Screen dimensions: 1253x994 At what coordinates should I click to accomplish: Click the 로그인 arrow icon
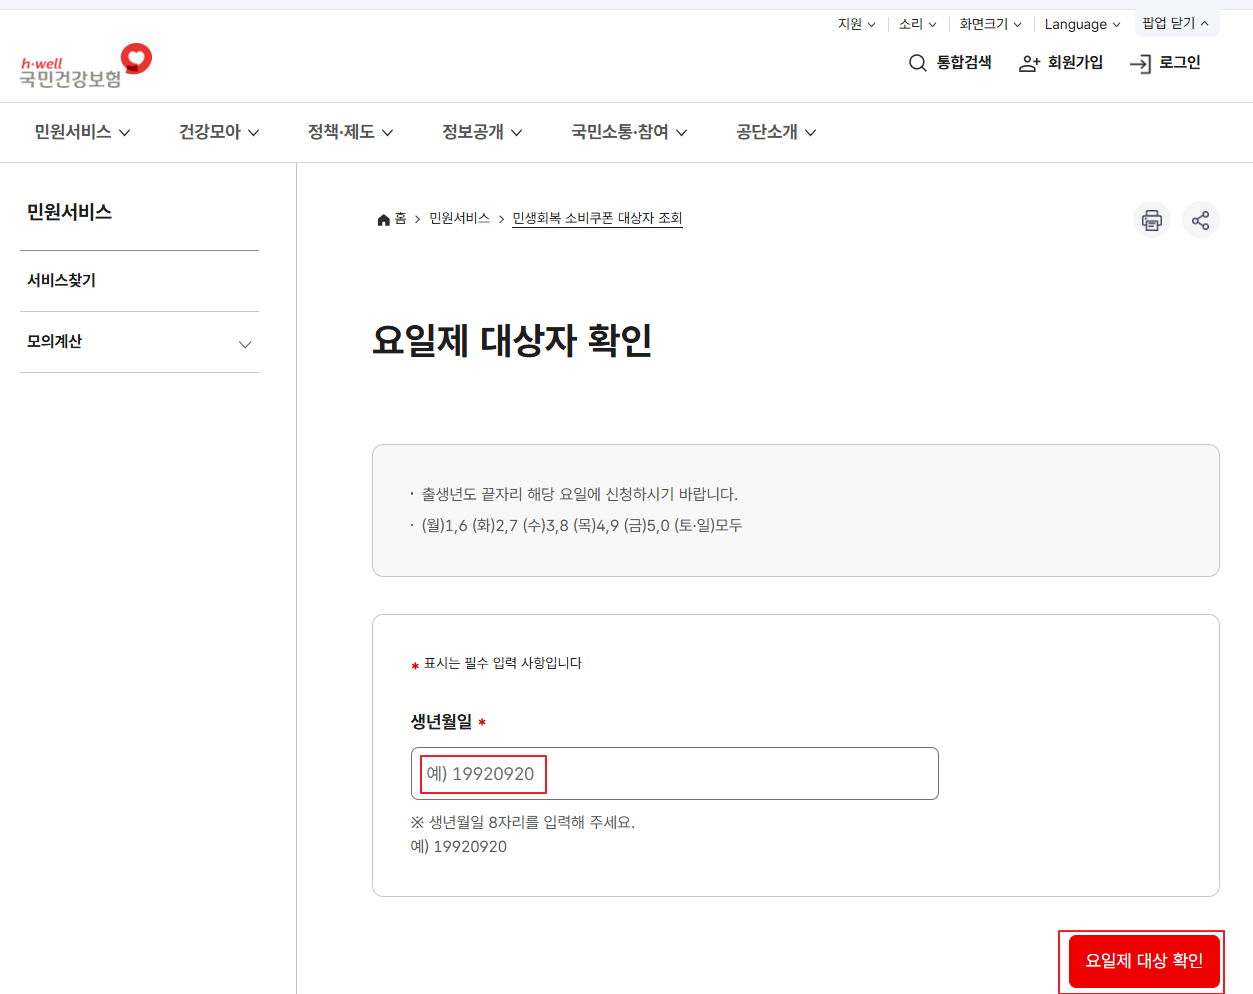pyautogui.click(x=1140, y=64)
